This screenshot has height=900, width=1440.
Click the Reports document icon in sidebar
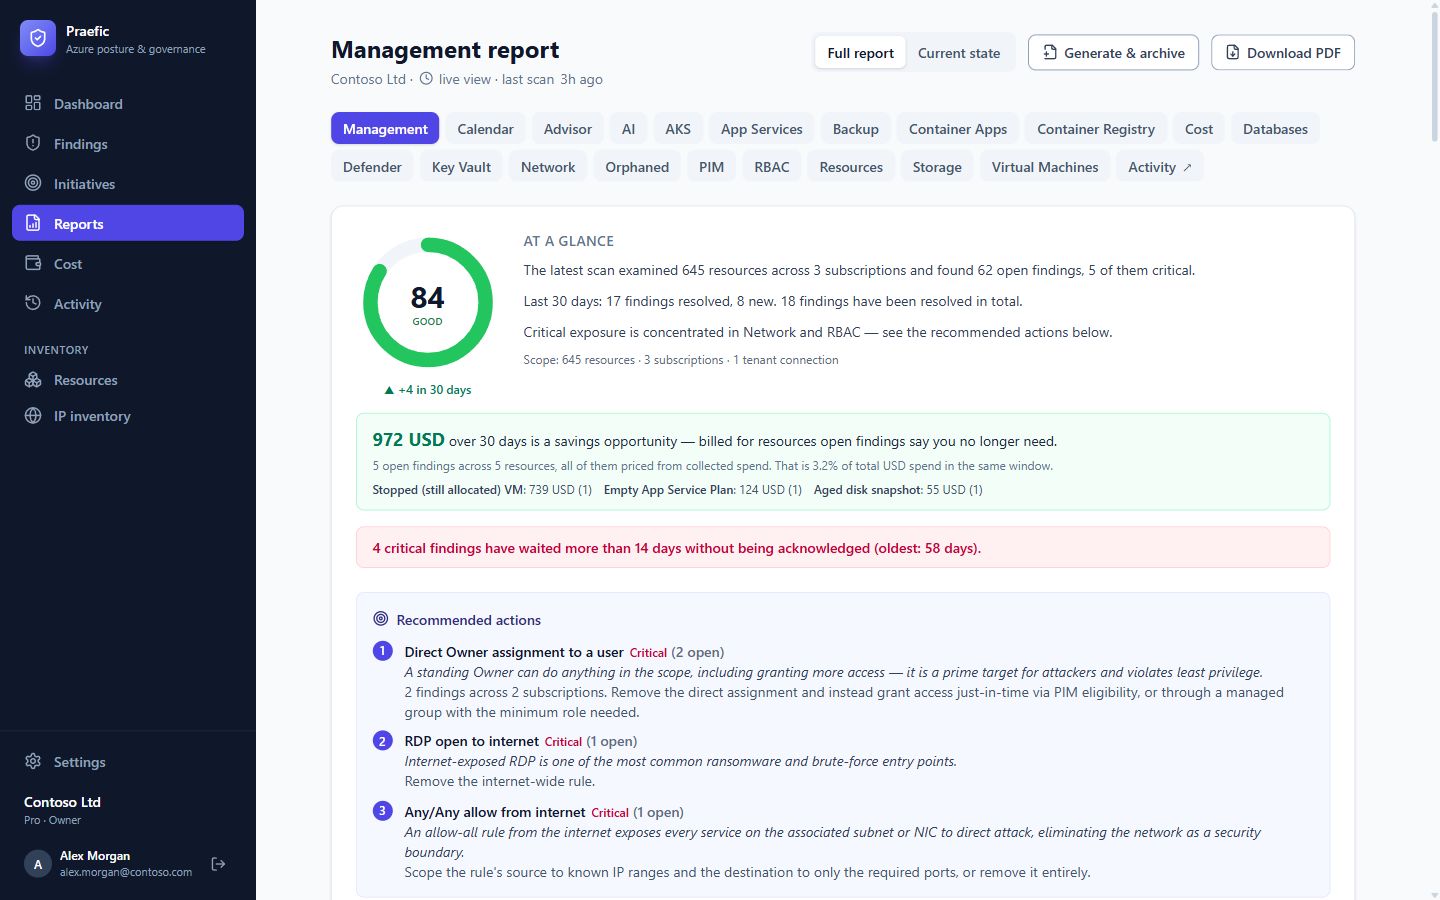(33, 223)
